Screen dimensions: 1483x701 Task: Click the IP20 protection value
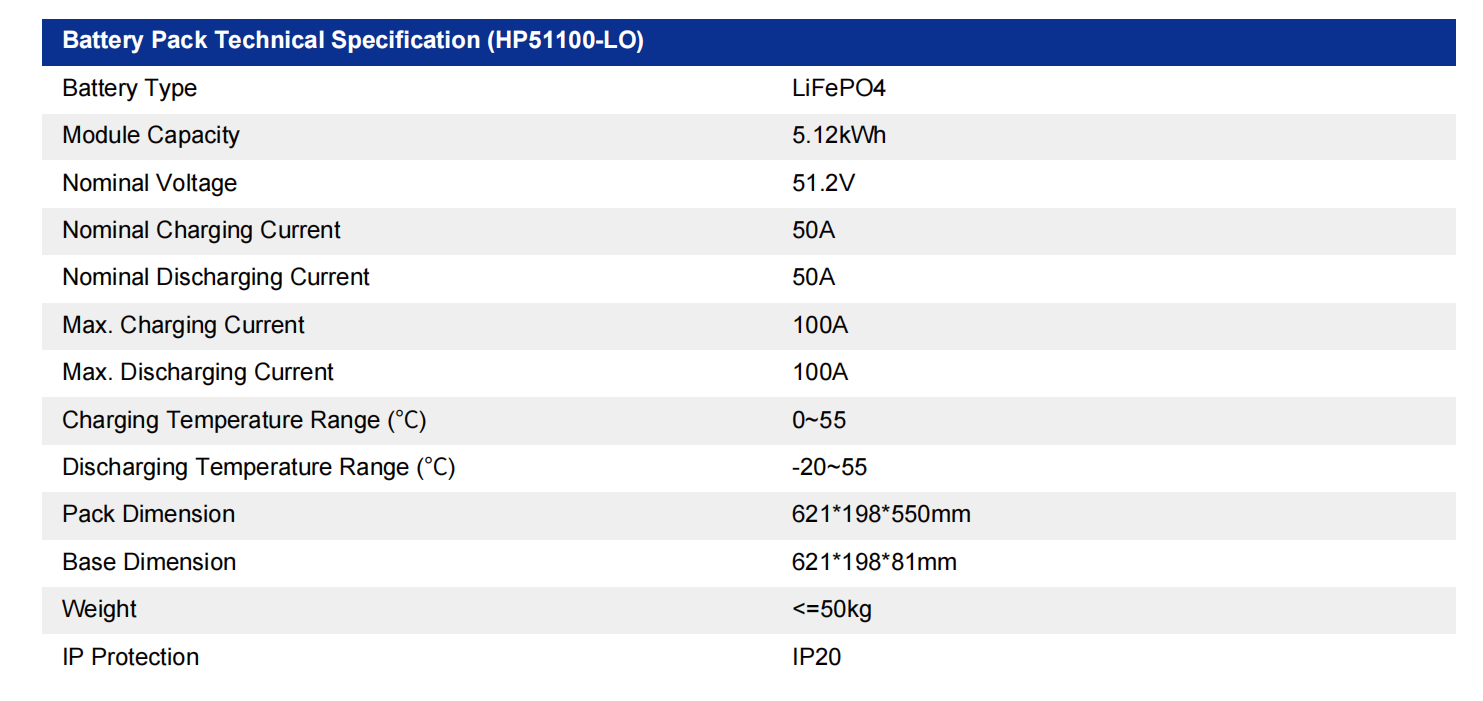tap(816, 657)
